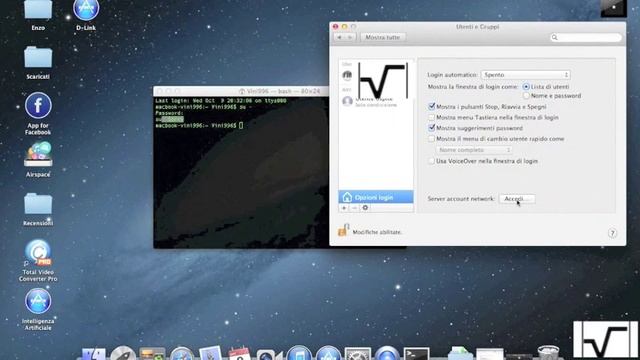
Task: Open the Nome completo dropdown
Action: [x=473, y=150]
